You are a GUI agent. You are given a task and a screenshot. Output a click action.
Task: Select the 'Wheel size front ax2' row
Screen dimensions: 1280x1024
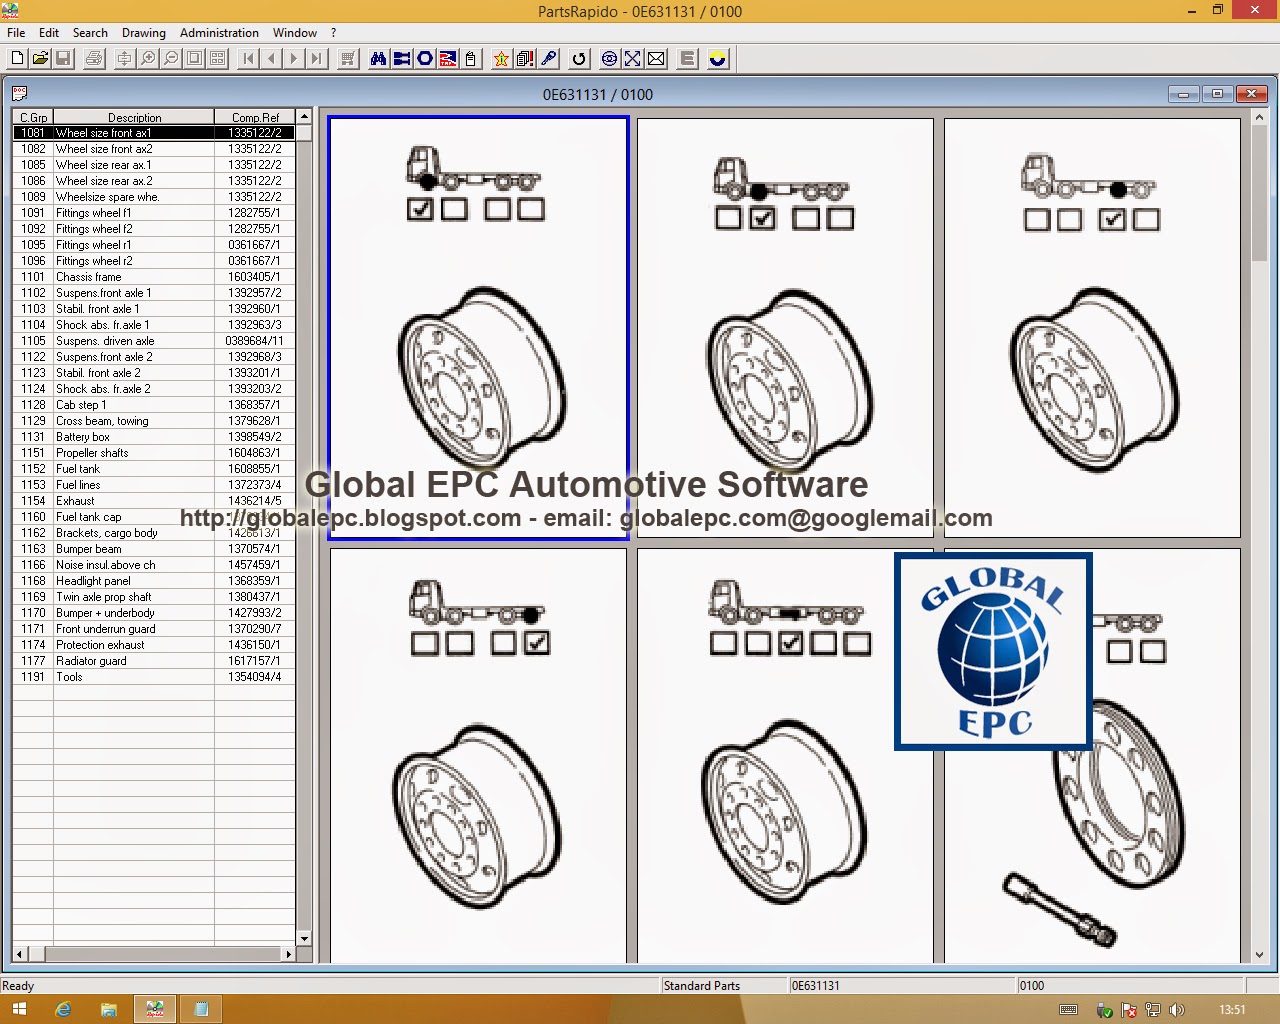(154, 149)
